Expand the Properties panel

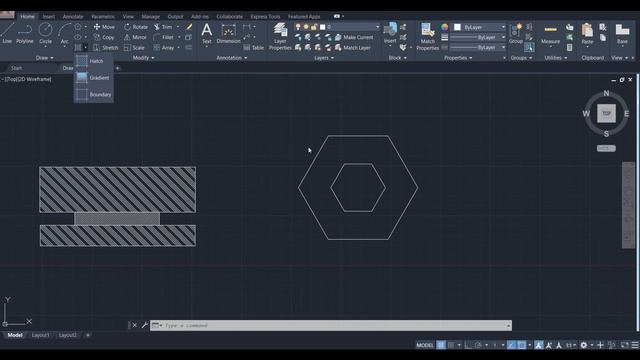click(458, 58)
